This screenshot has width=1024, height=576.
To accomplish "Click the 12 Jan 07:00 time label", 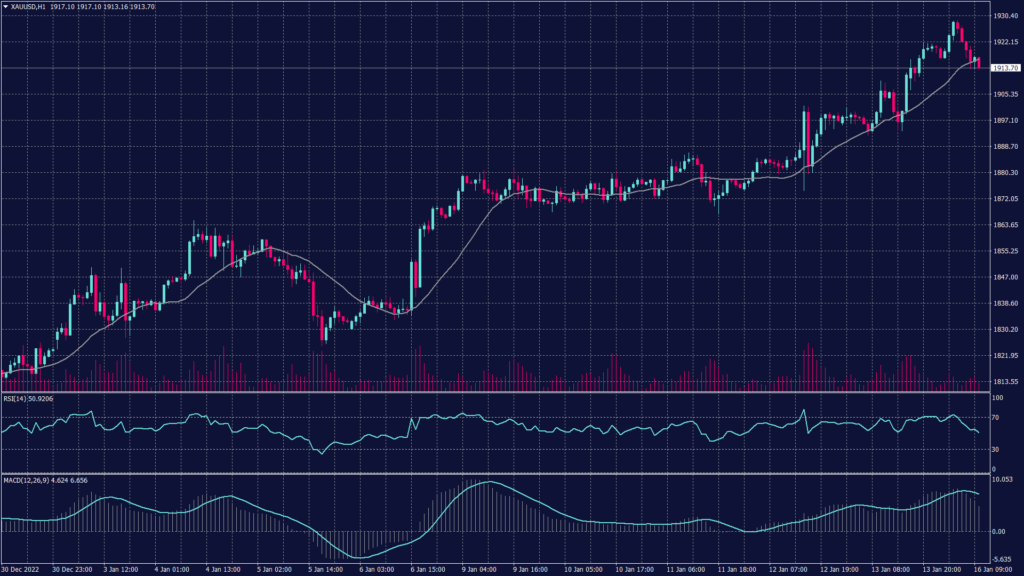I will click(788, 569).
